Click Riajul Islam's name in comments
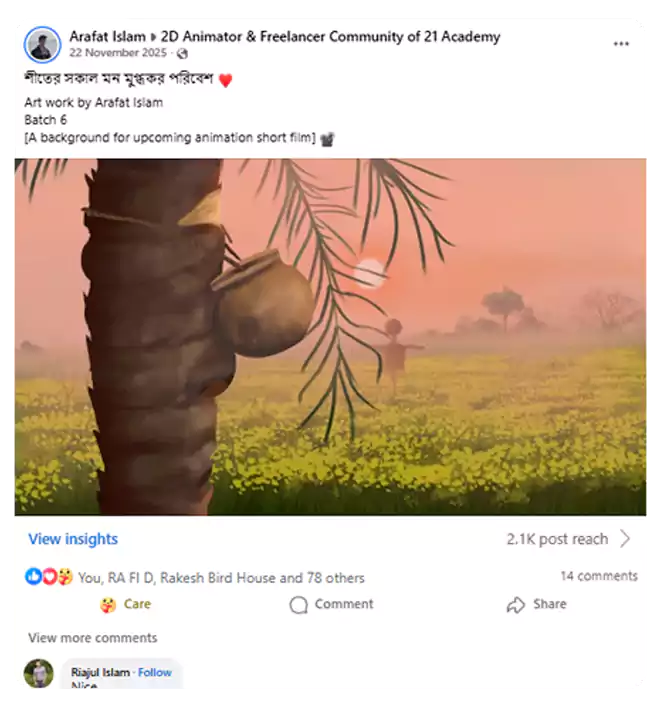The image size is (661, 714). pos(100,672)
